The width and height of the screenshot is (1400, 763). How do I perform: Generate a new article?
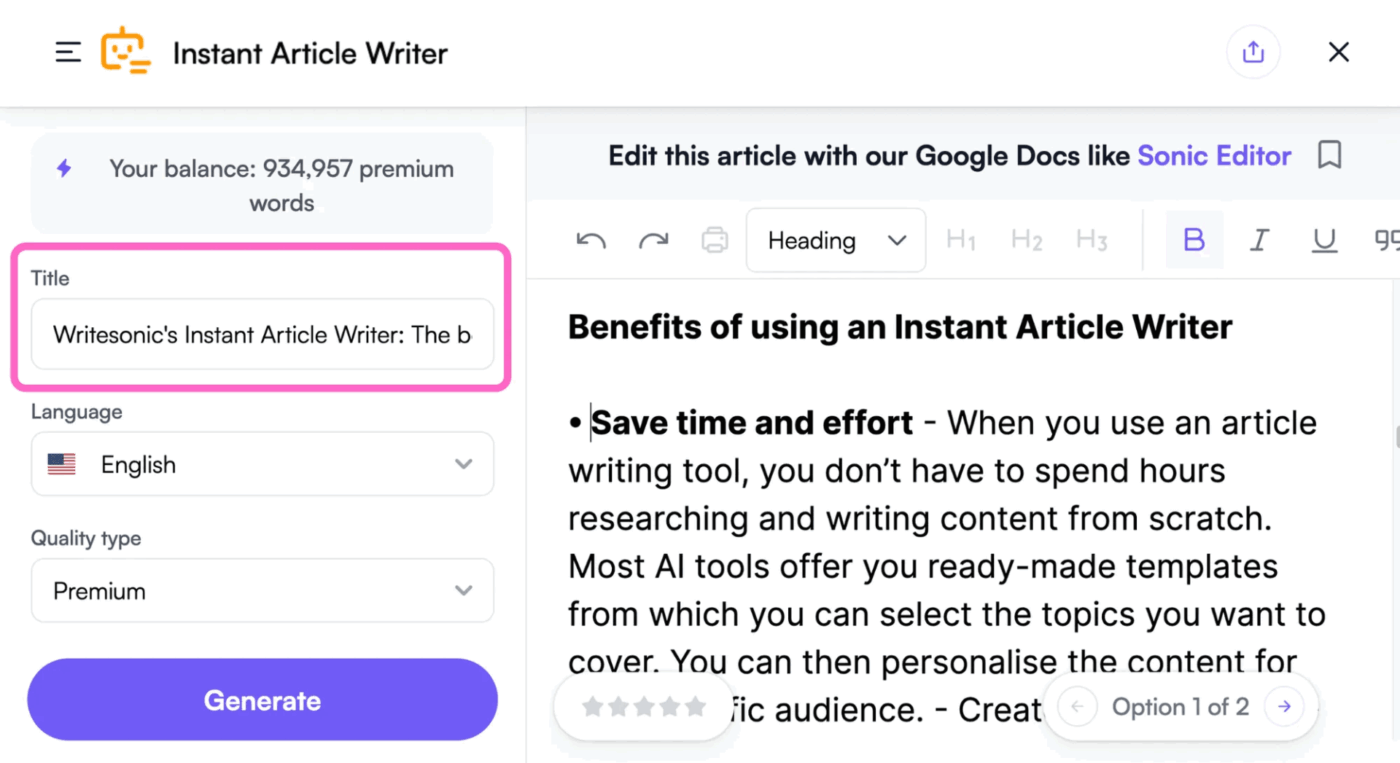(262, 700)
